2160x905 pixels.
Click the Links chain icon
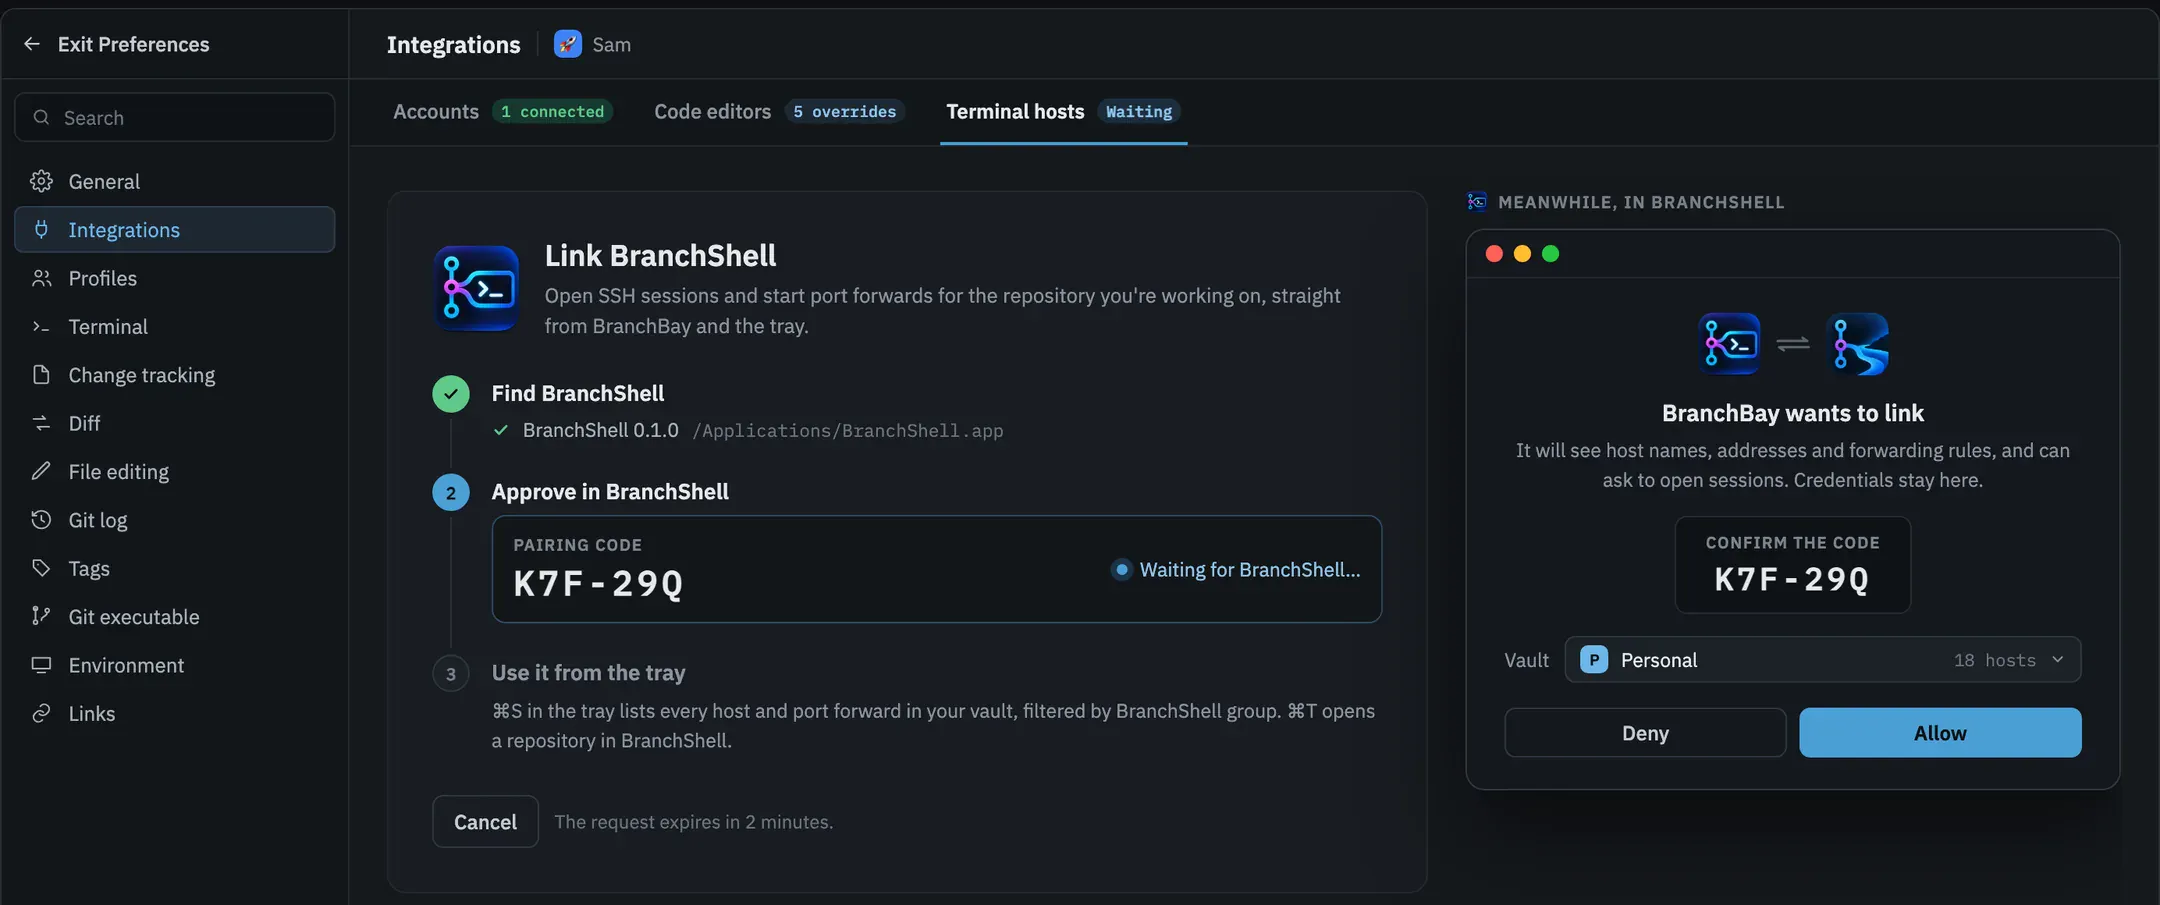(41, 713)
